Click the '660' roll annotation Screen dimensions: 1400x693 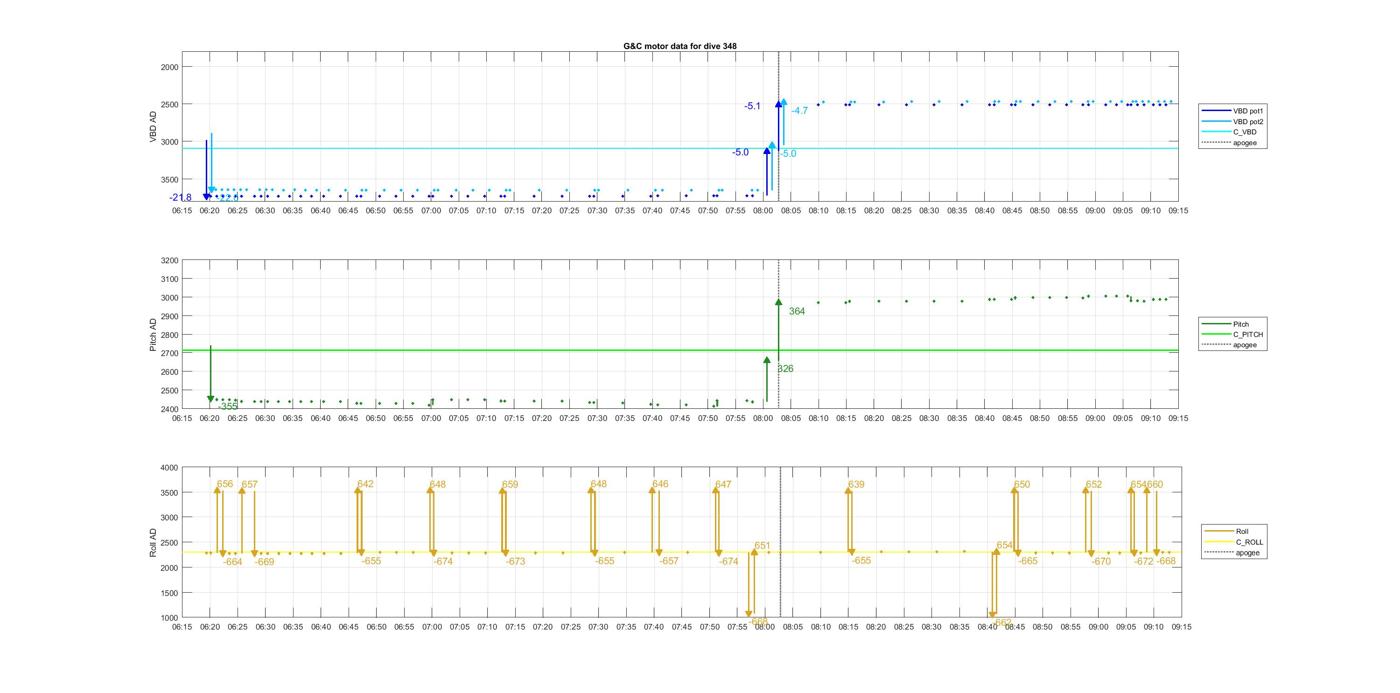tap(1155, 484)
